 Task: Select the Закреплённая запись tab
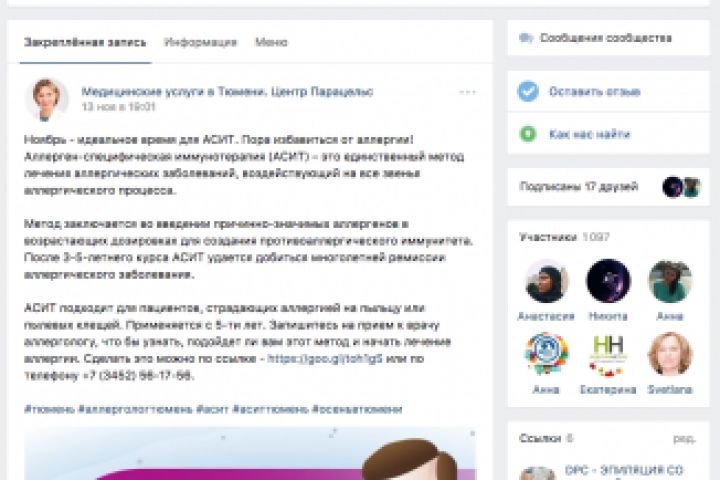(x=85, y=42)
